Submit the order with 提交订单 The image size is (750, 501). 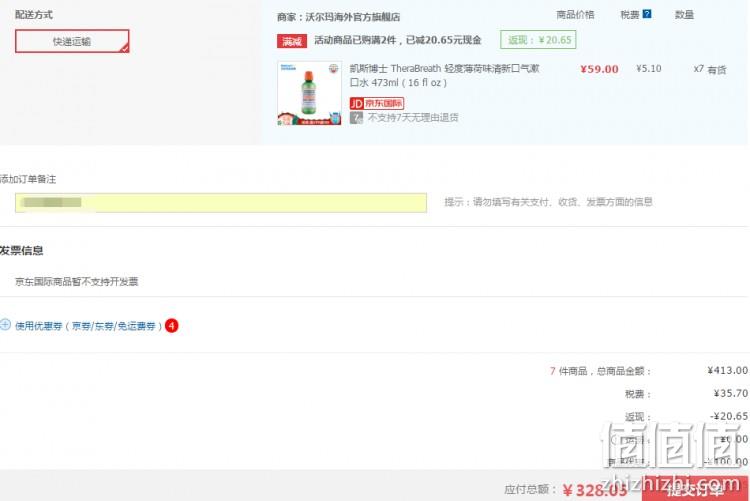point(695,489)
